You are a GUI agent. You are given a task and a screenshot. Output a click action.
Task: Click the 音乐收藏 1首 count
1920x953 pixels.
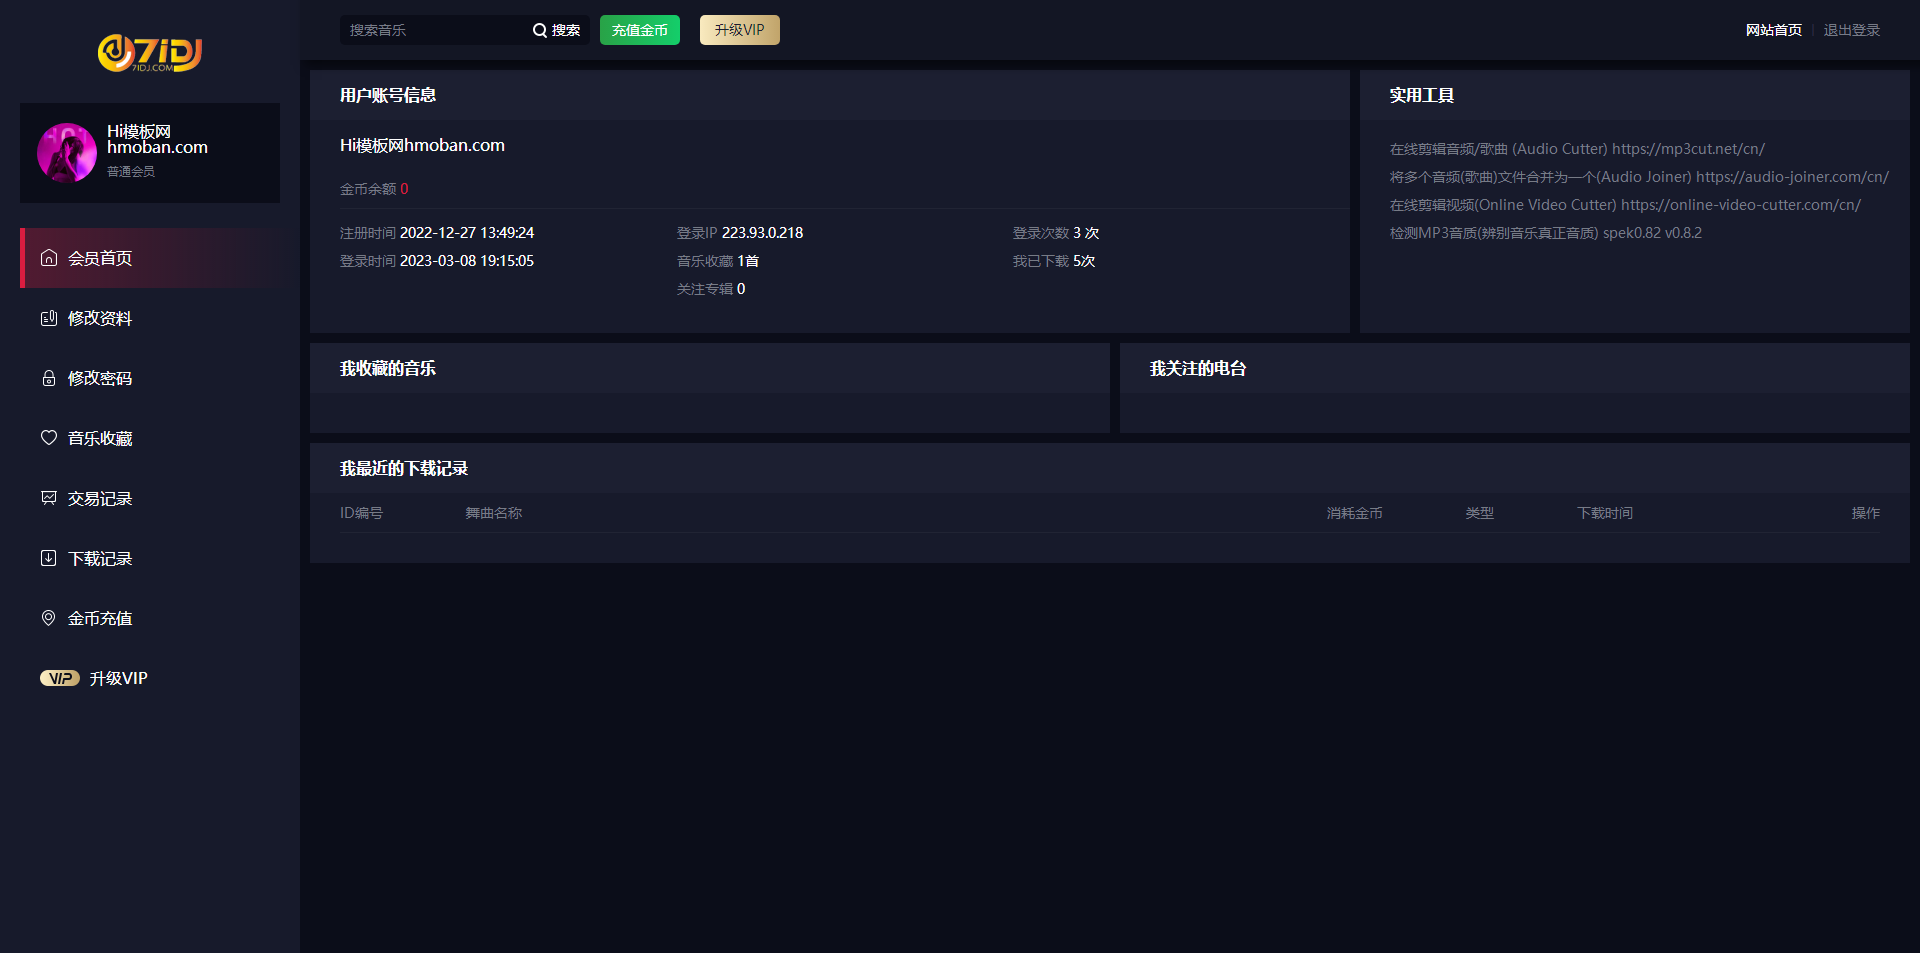pyautogui.click(x=718, y=261)
